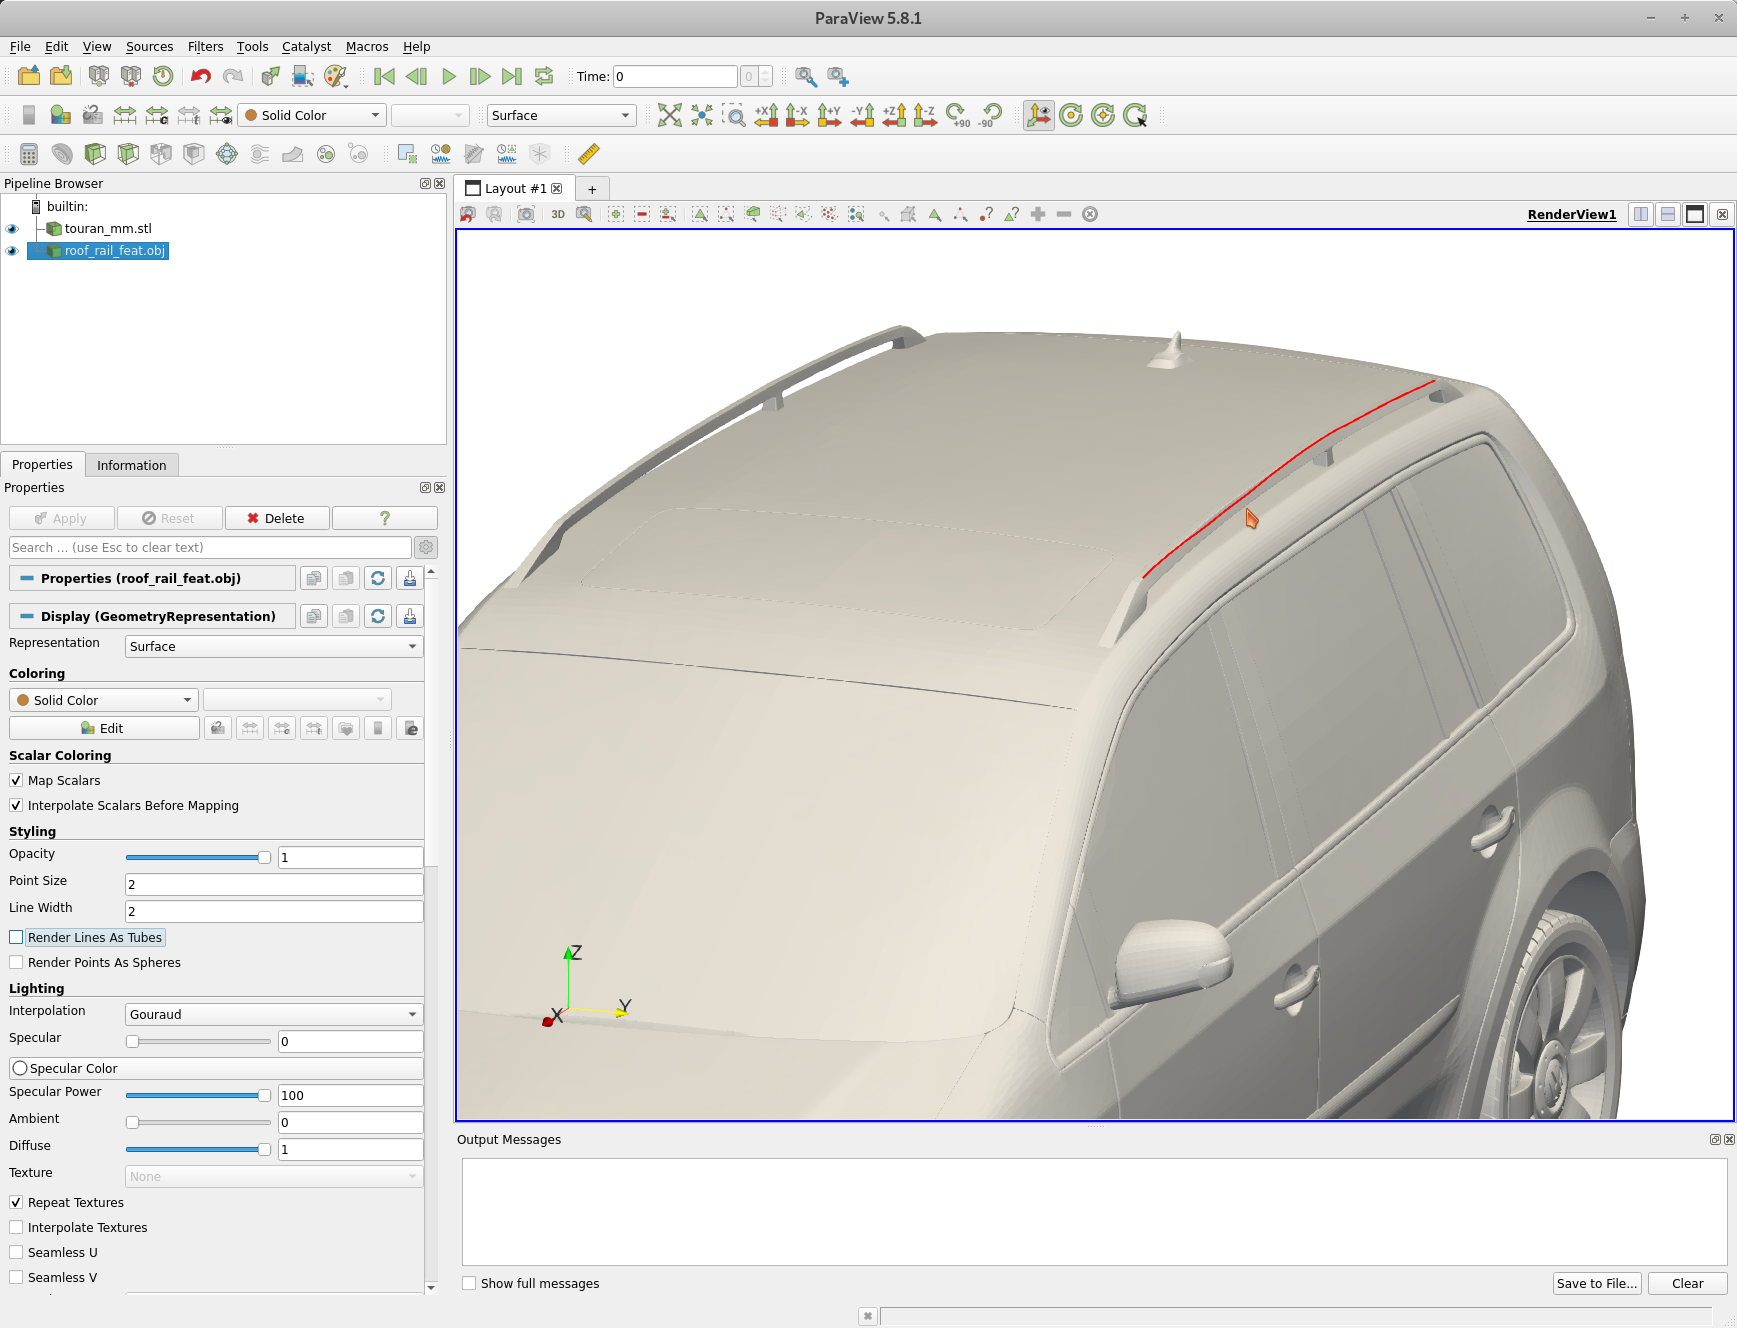Click the Undo arrow icon
The image size is (1737, 1328).
pyautogui.click(x=201, y=76)
